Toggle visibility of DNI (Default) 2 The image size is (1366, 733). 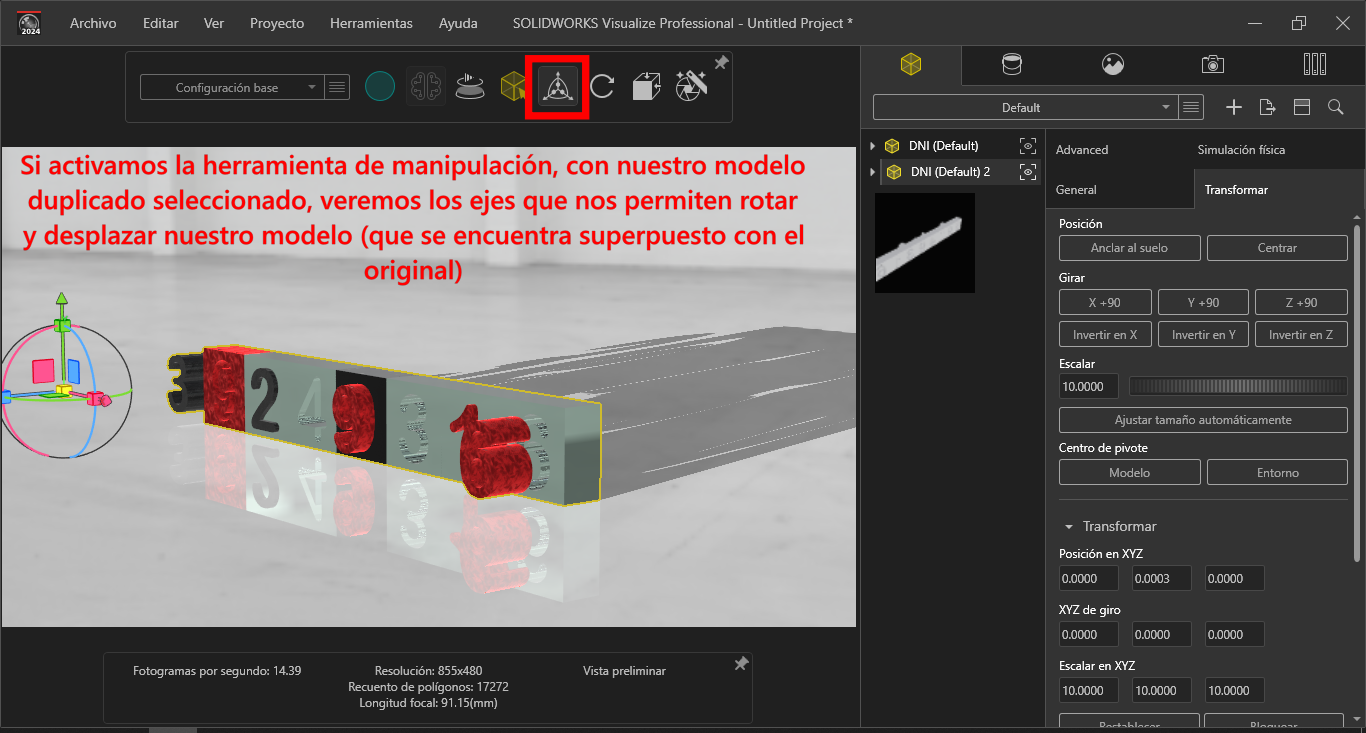pyautogui.click(x=1027, y=172)
